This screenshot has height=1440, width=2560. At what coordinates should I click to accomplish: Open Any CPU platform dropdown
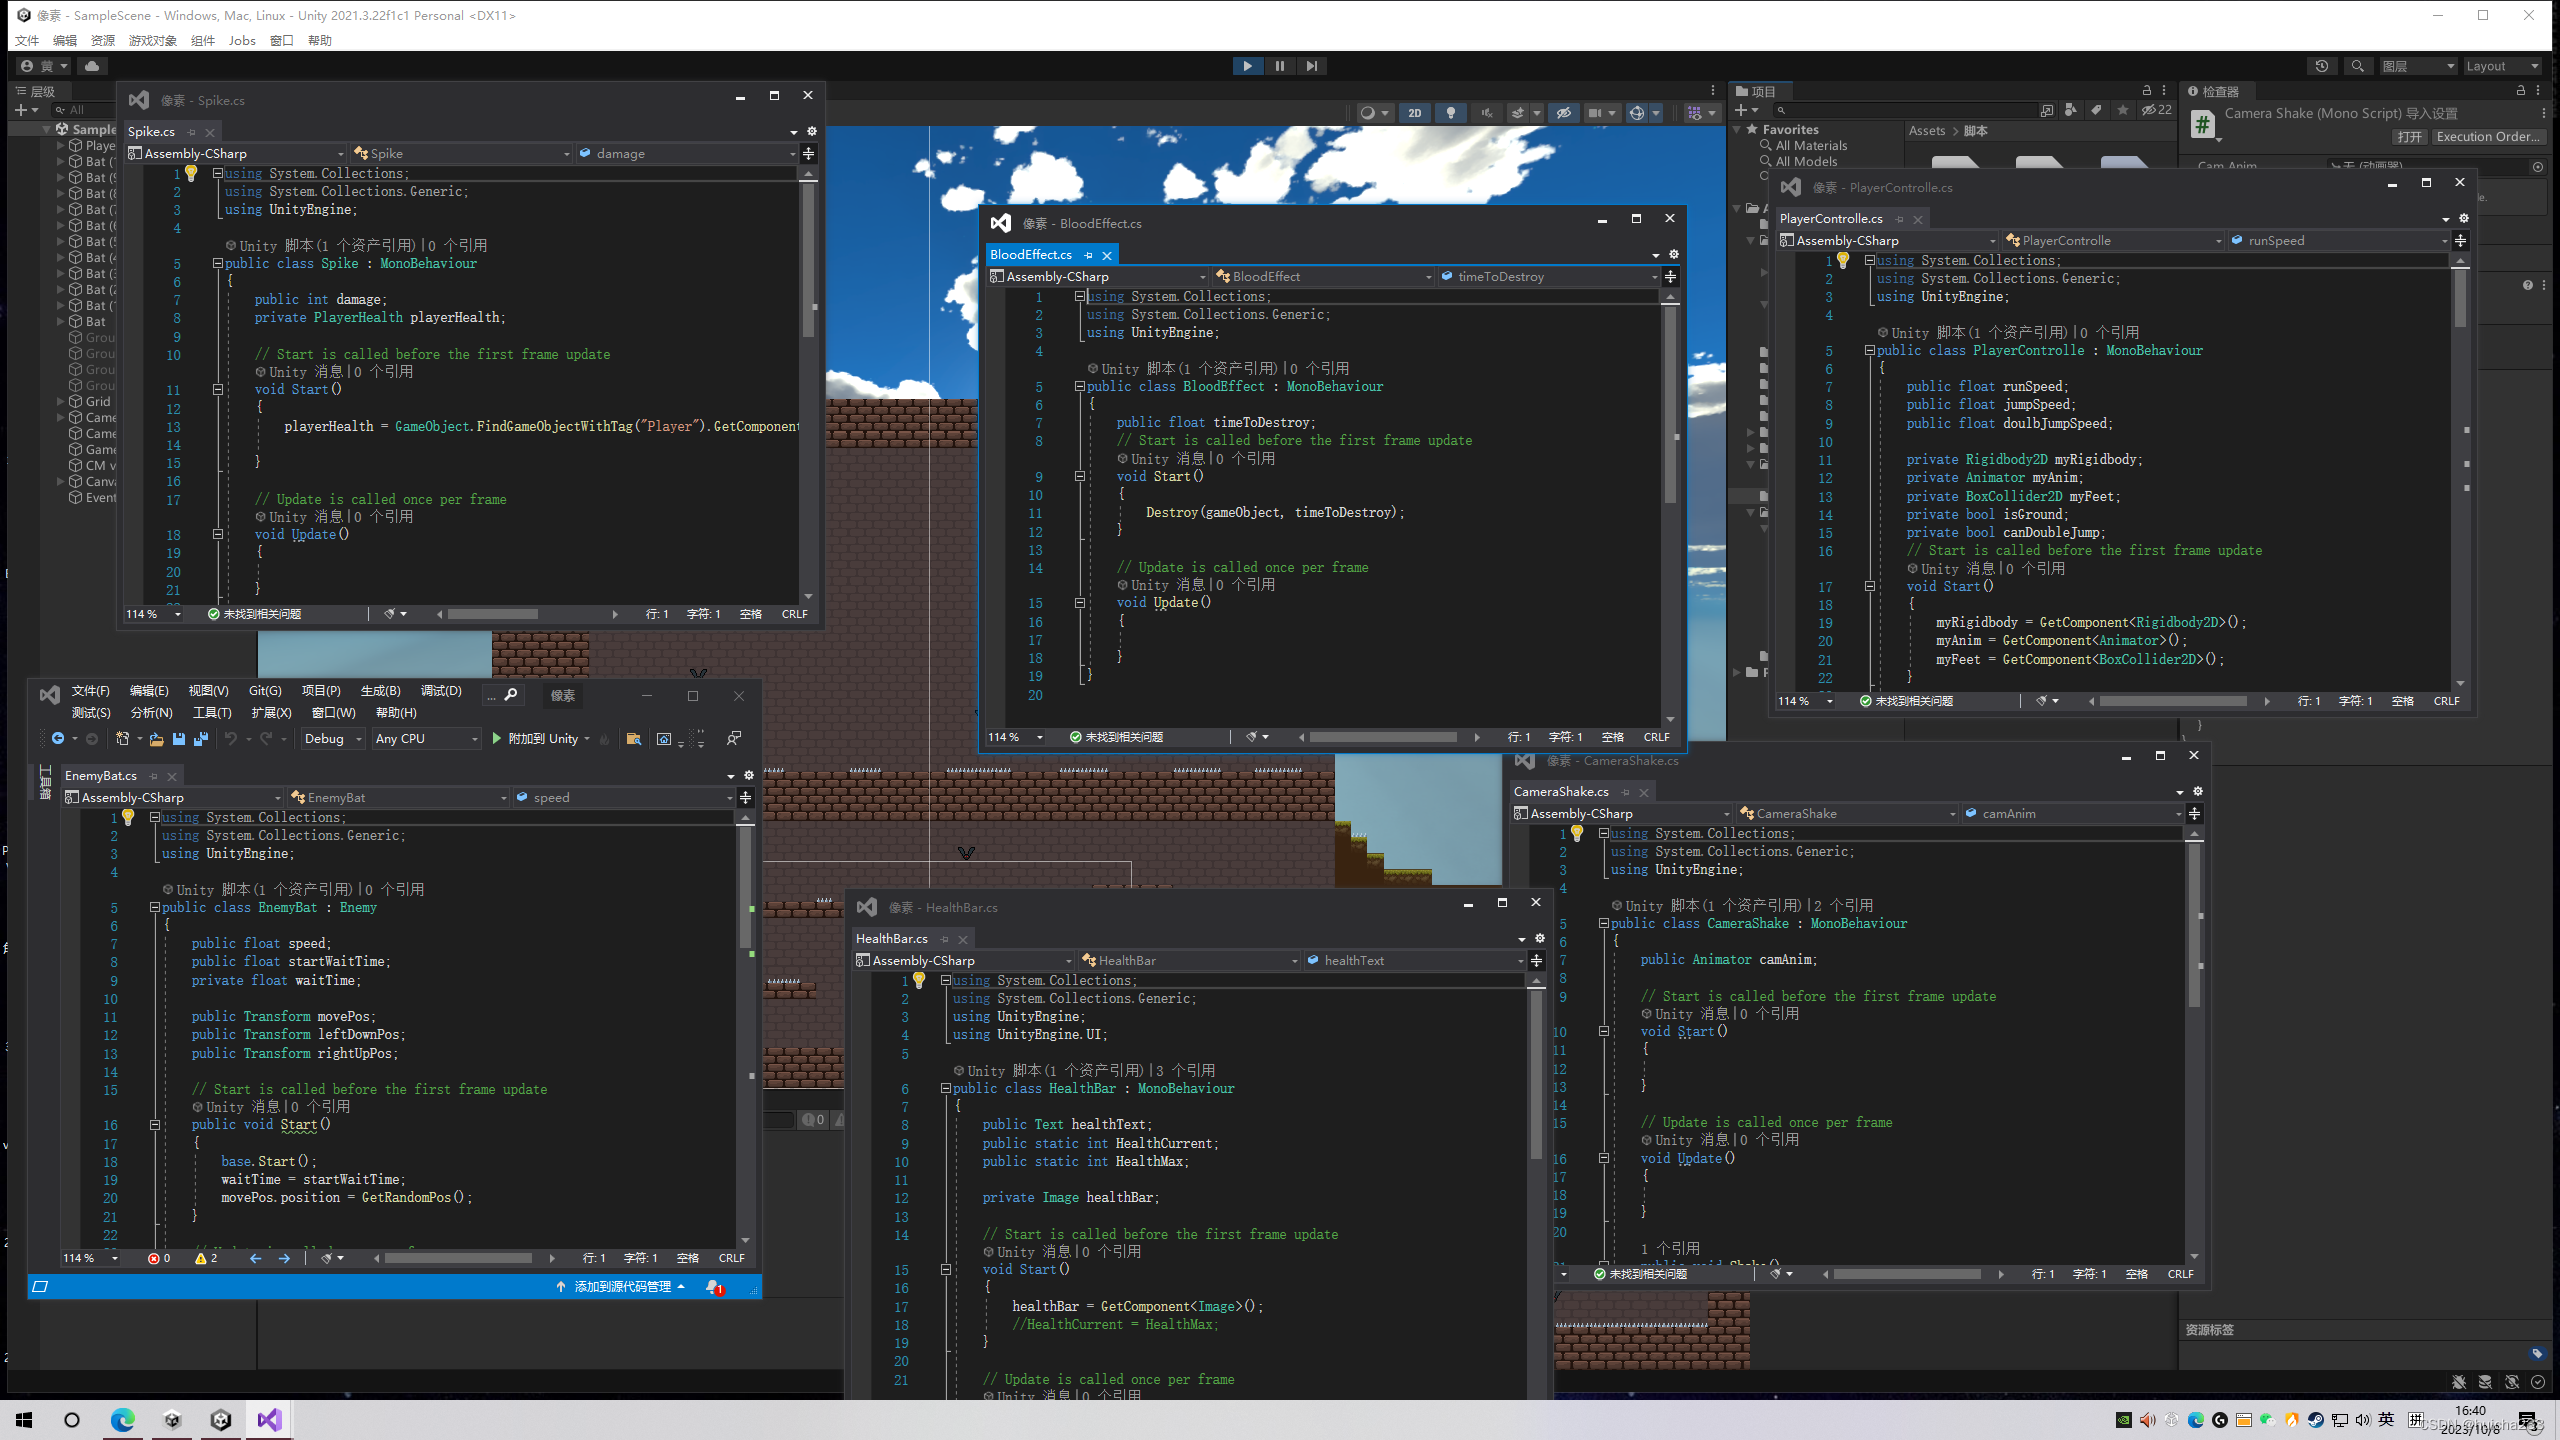(427, 739)
